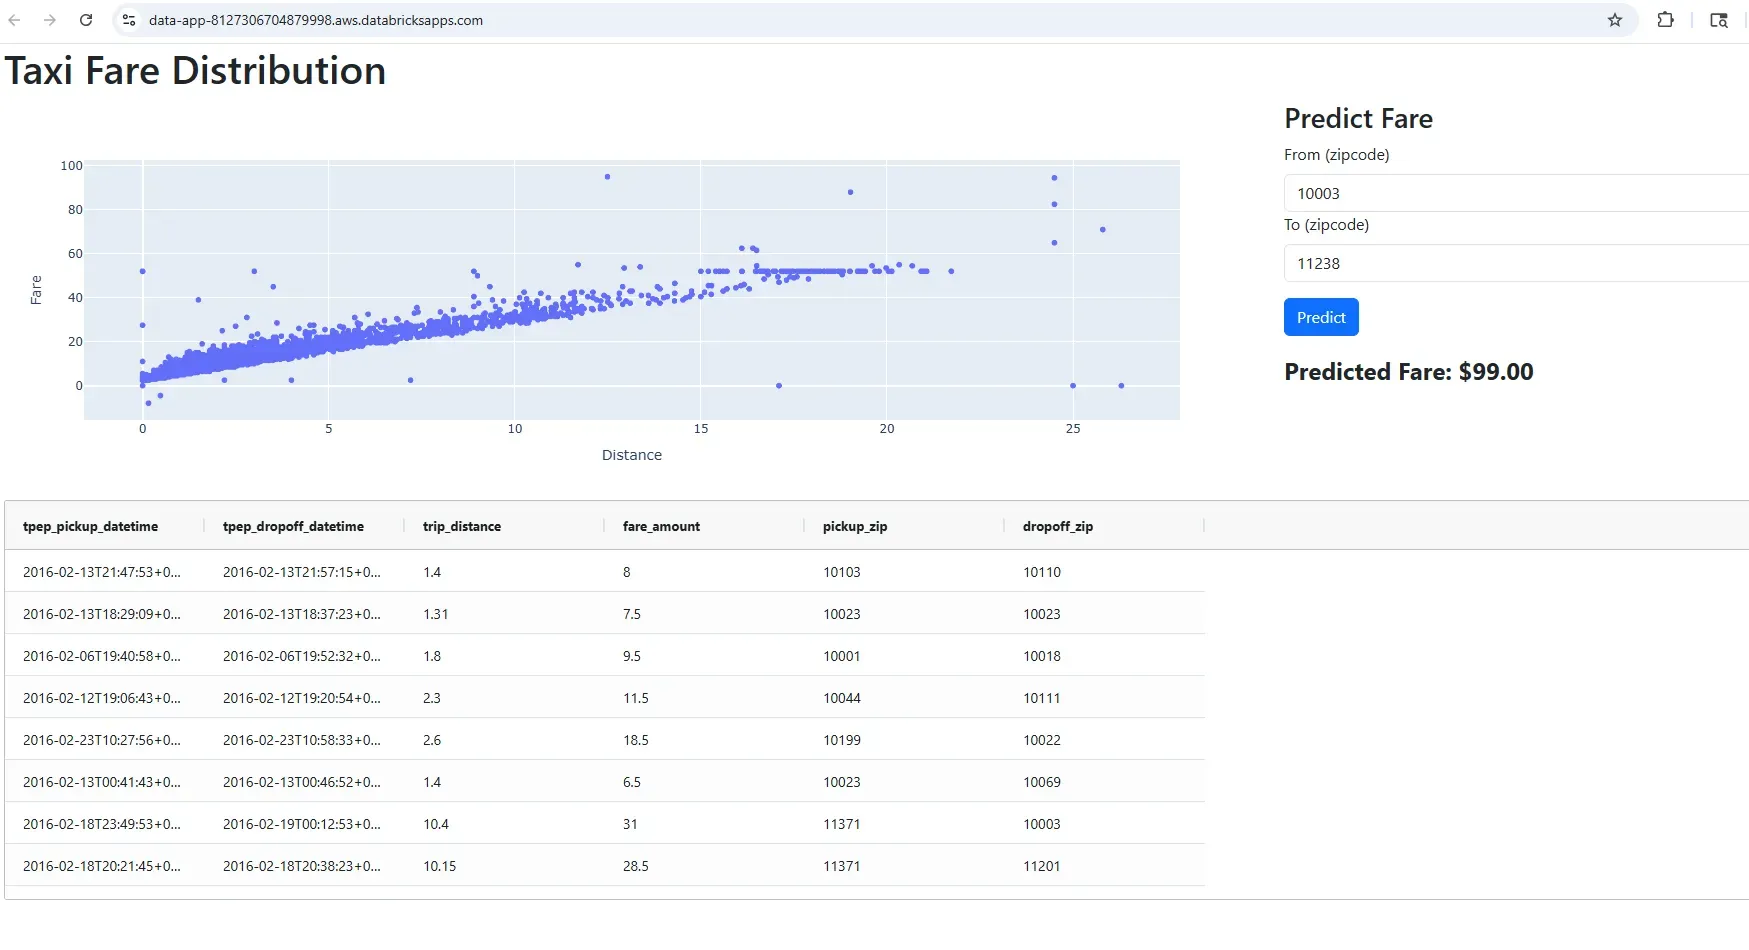Viewport: 1749px width, 950px height.
Task: Bookmark this page with the star icon
Action: (1614, 20)
